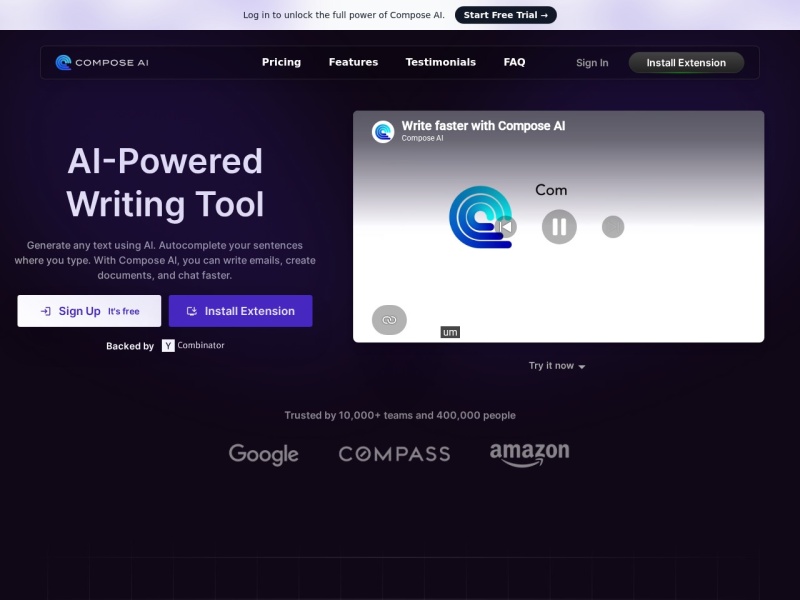The height and width of the screenshot is (600, 800).
Task: Skip to the next video track
Action: tap(613, 227)
